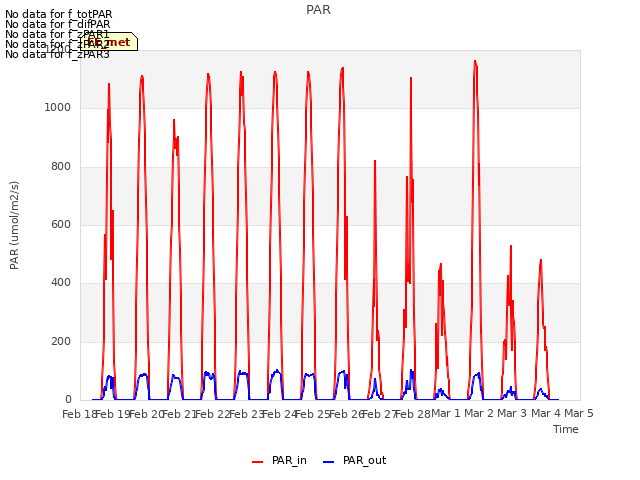Click the highest red PAR_in peak on Mar 2

[x=475, y=61]
